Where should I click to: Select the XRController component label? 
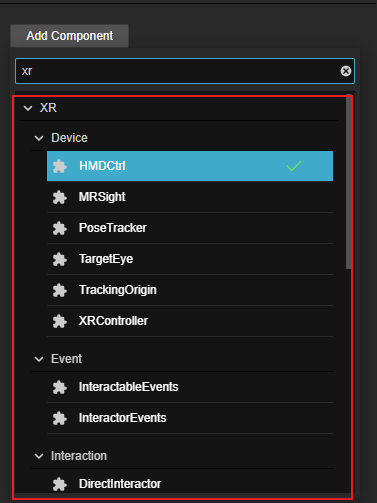point(113,321)
